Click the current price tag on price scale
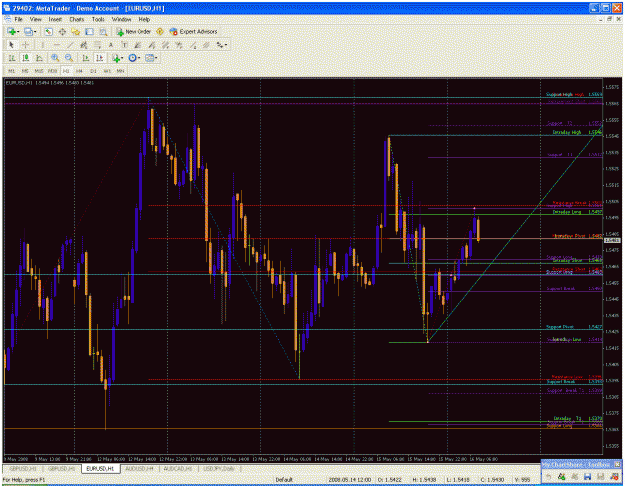Viewport: 625px width, 486px height. [x=612, y=240]
